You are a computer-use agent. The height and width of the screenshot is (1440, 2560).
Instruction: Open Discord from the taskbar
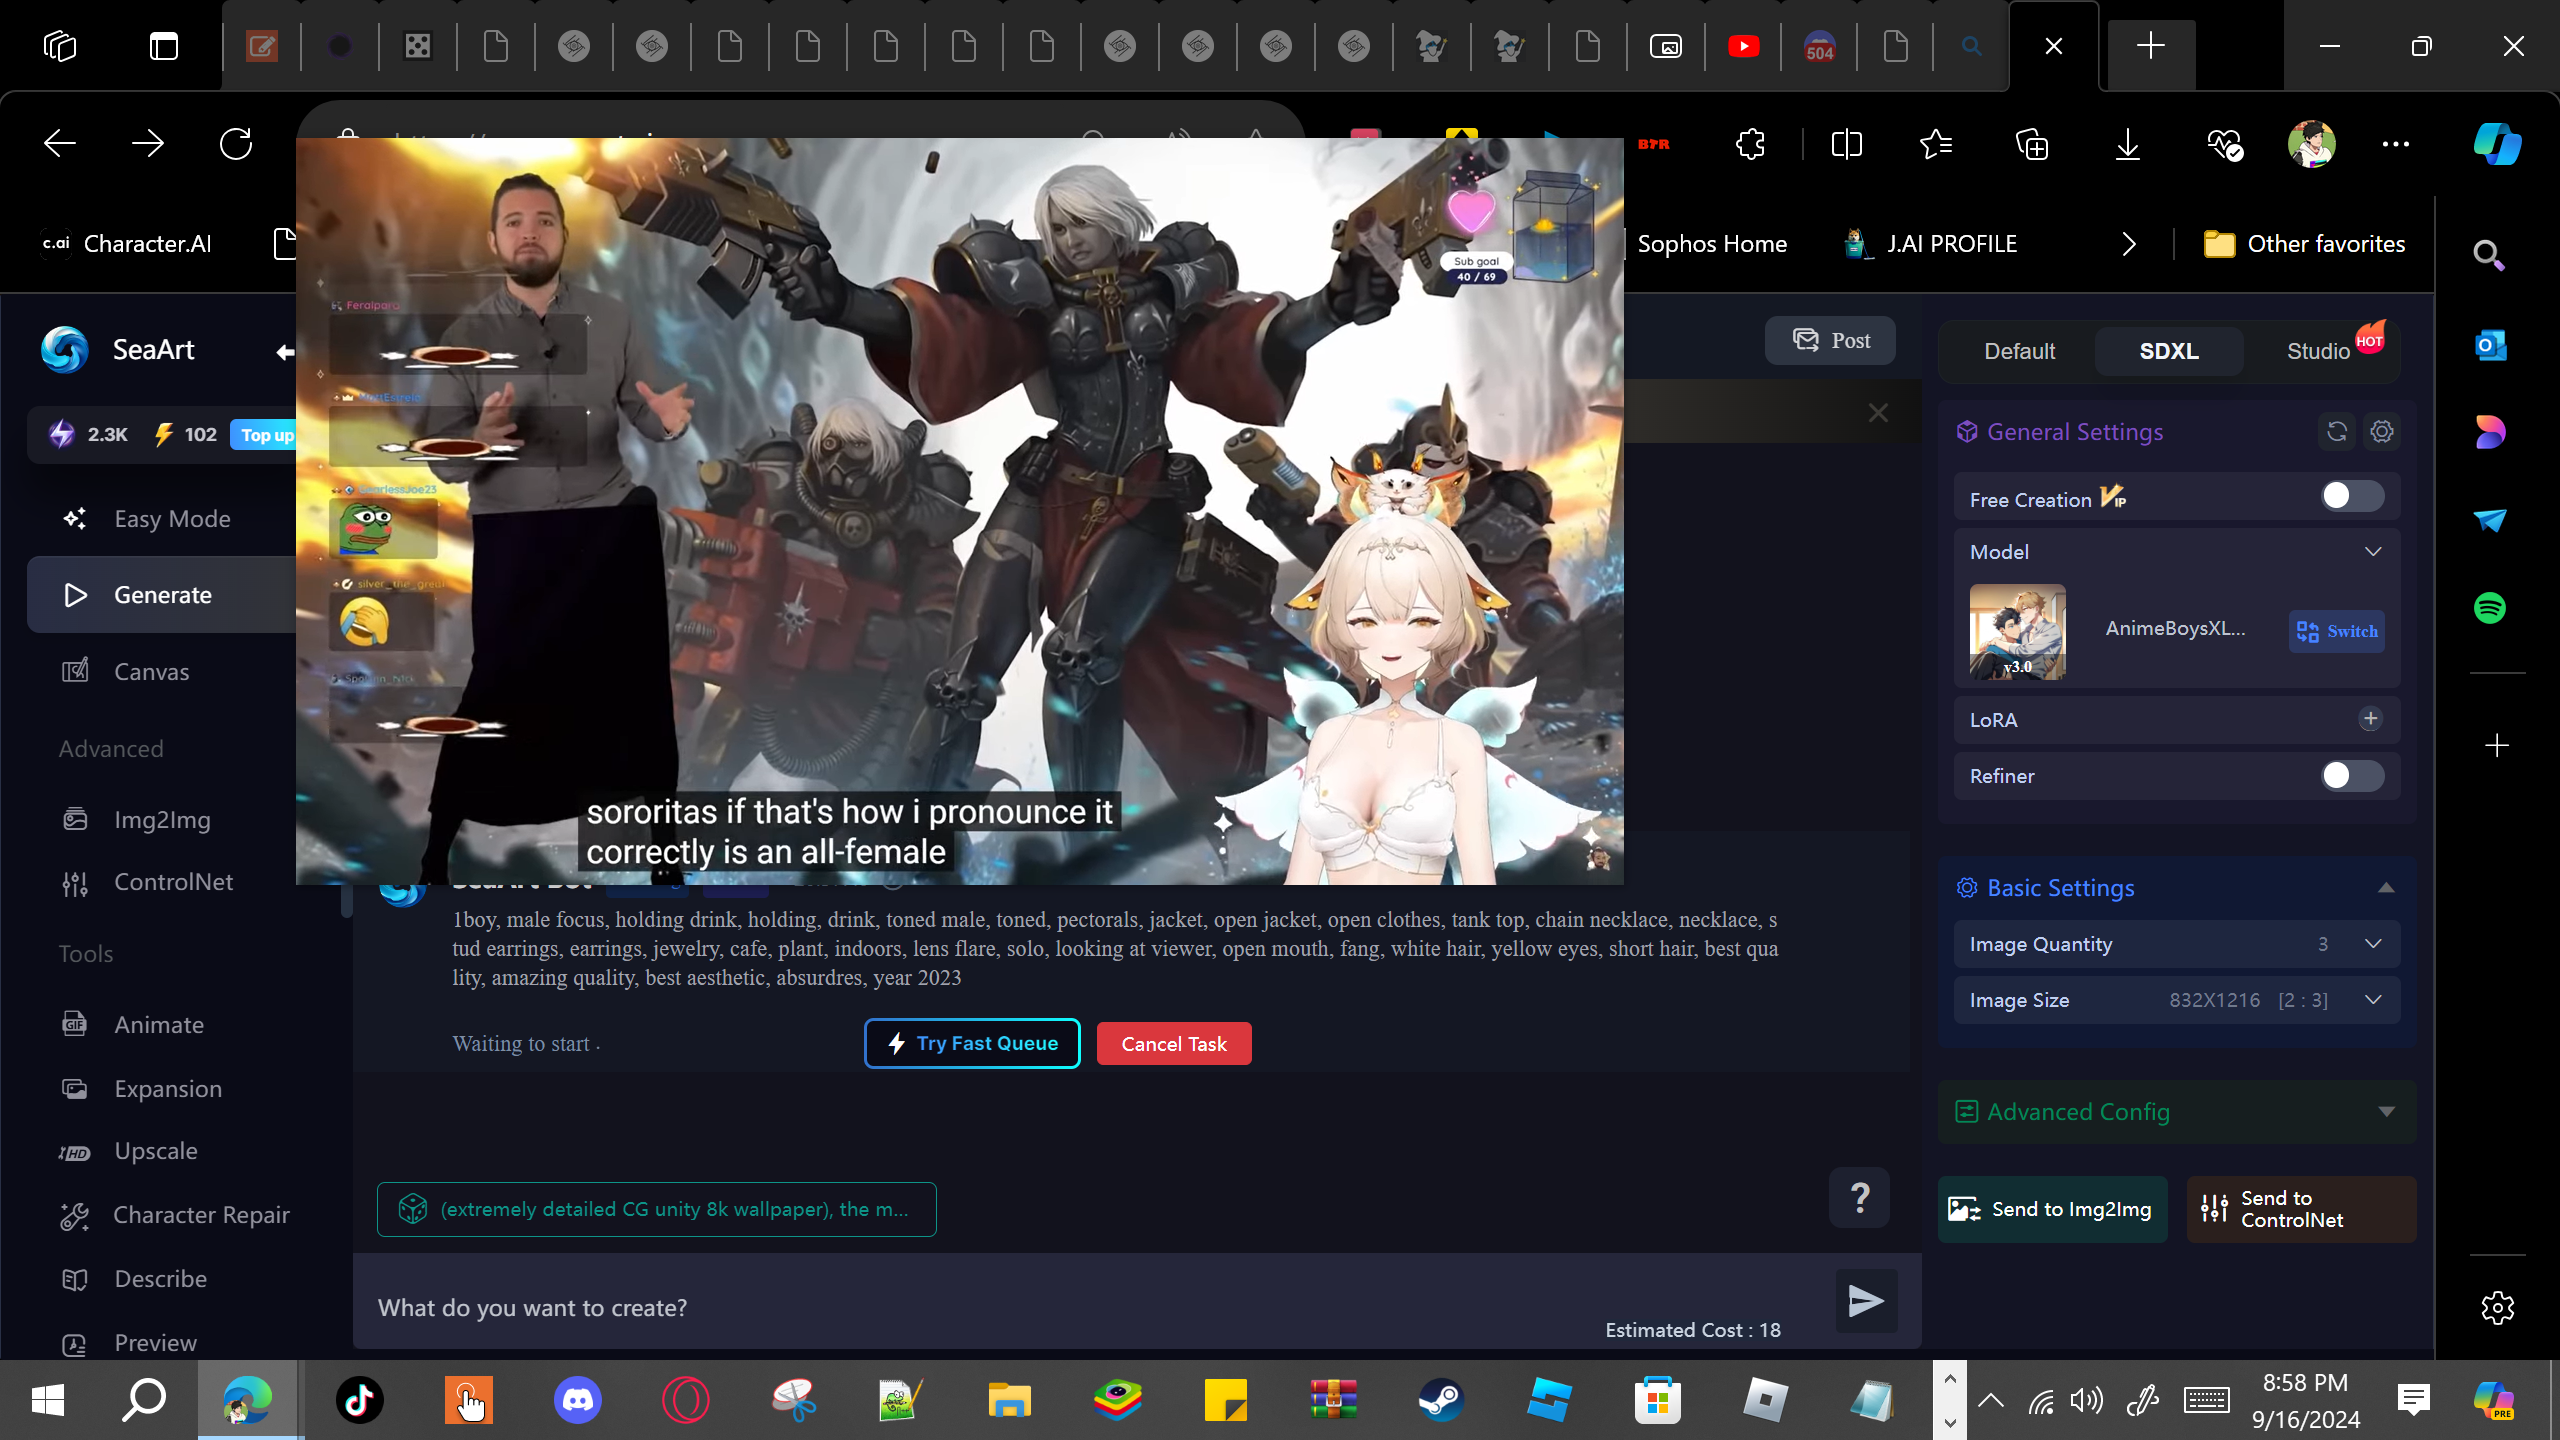[577, 1400]
